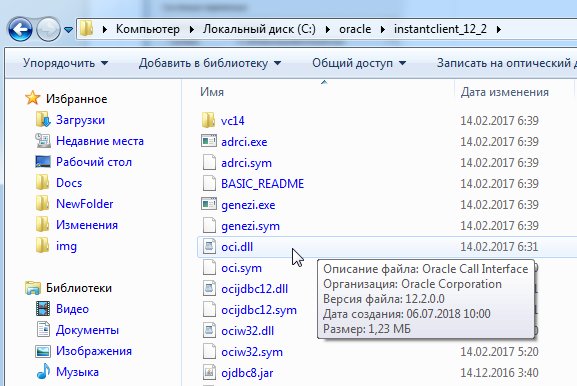
Task: Open Загрузки in the sidebar
Action: 80,120
